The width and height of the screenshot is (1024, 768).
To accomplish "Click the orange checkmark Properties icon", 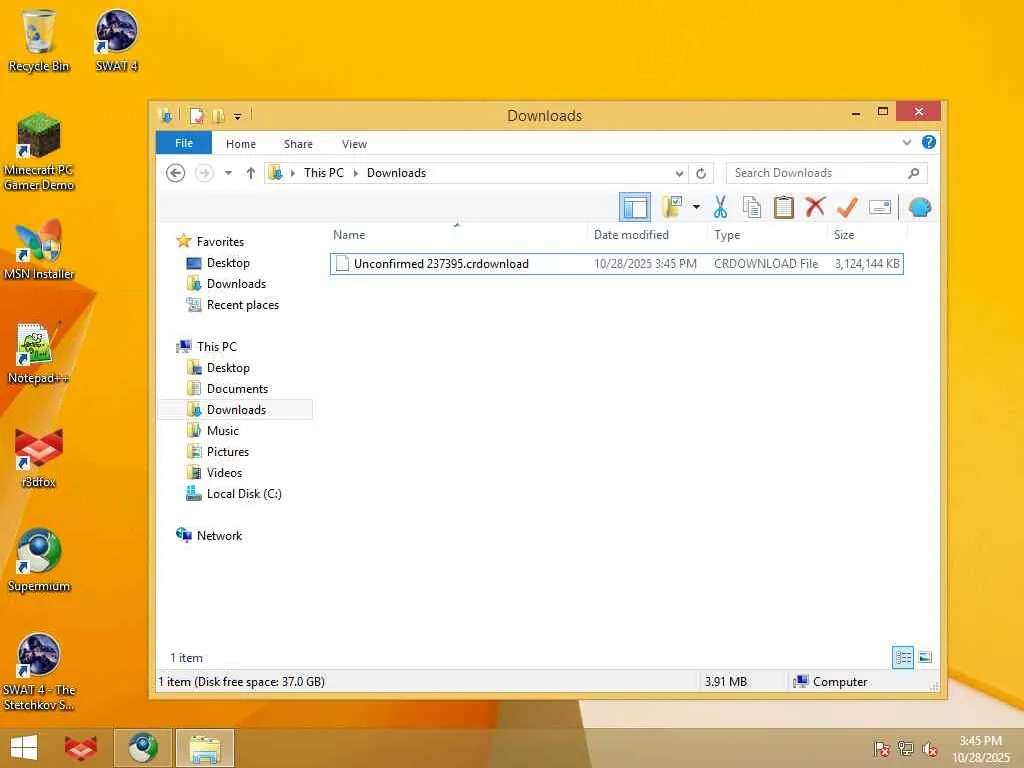I will click(x=847, y=208).
